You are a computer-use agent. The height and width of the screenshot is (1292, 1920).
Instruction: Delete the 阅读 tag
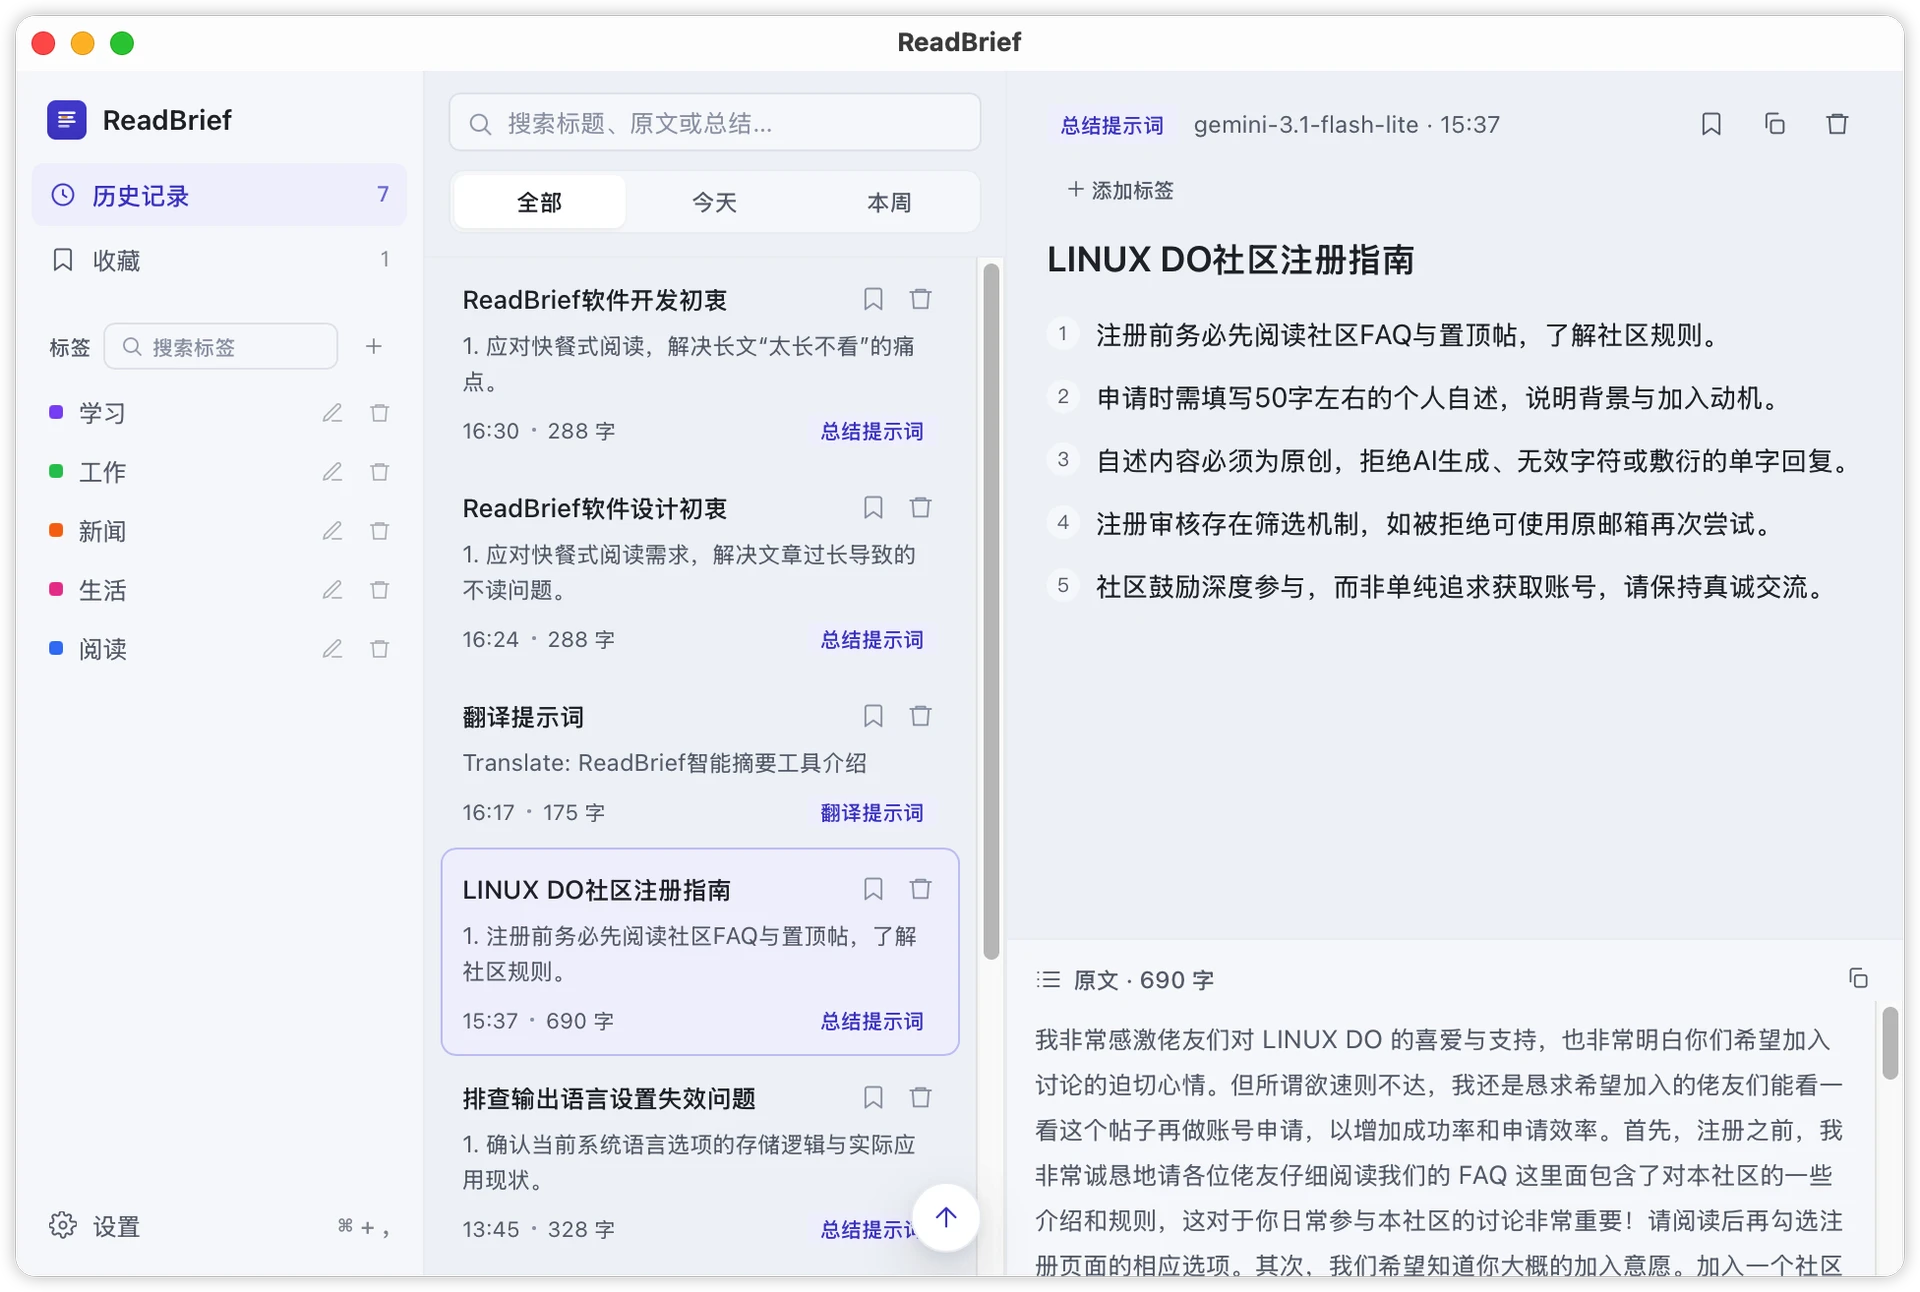(380, 649)
